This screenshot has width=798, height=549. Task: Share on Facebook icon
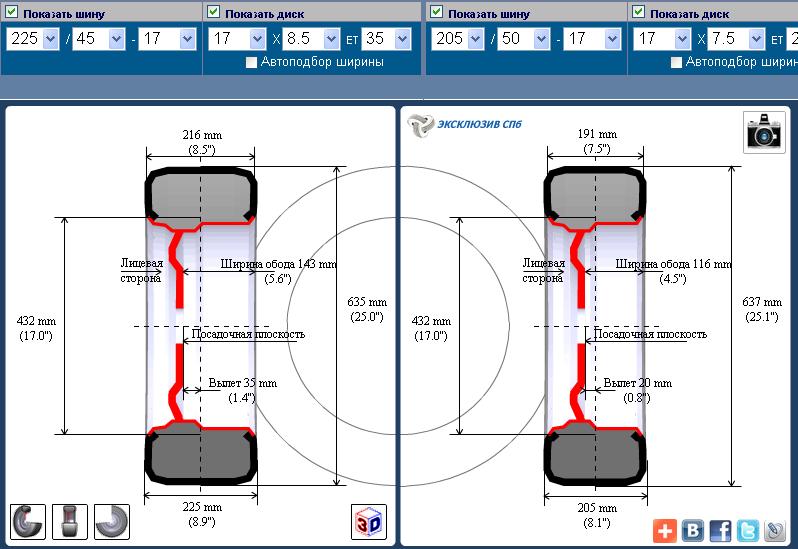click(x=720, y=530)
